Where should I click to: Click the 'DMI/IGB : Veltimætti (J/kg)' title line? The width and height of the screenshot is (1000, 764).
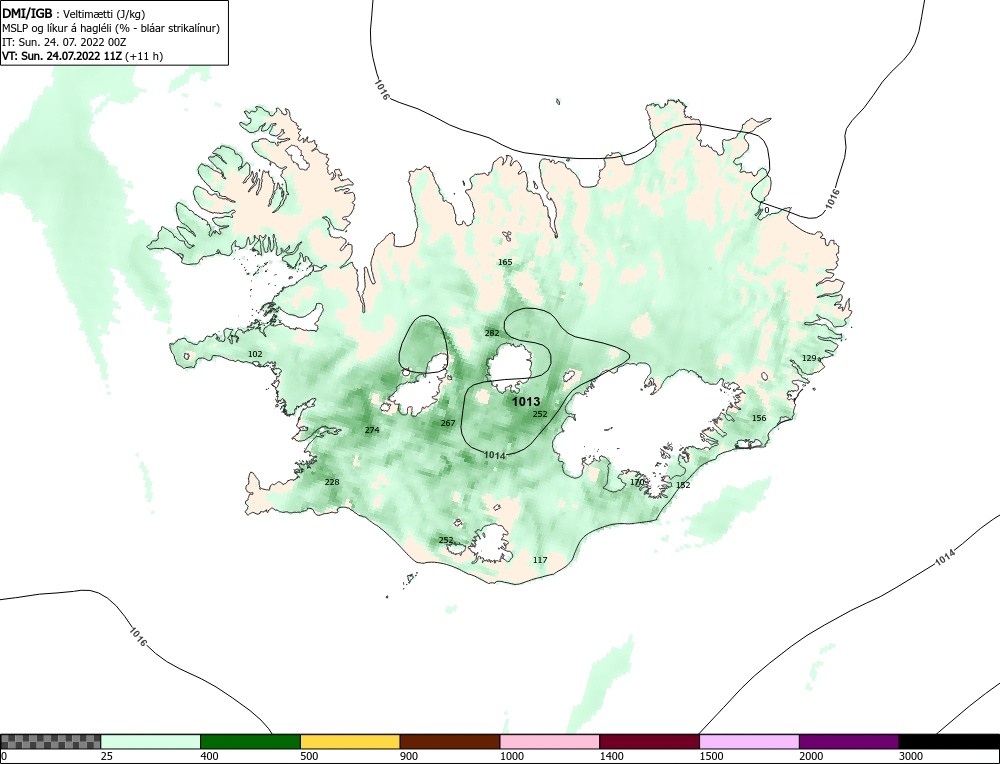(74, 14)
